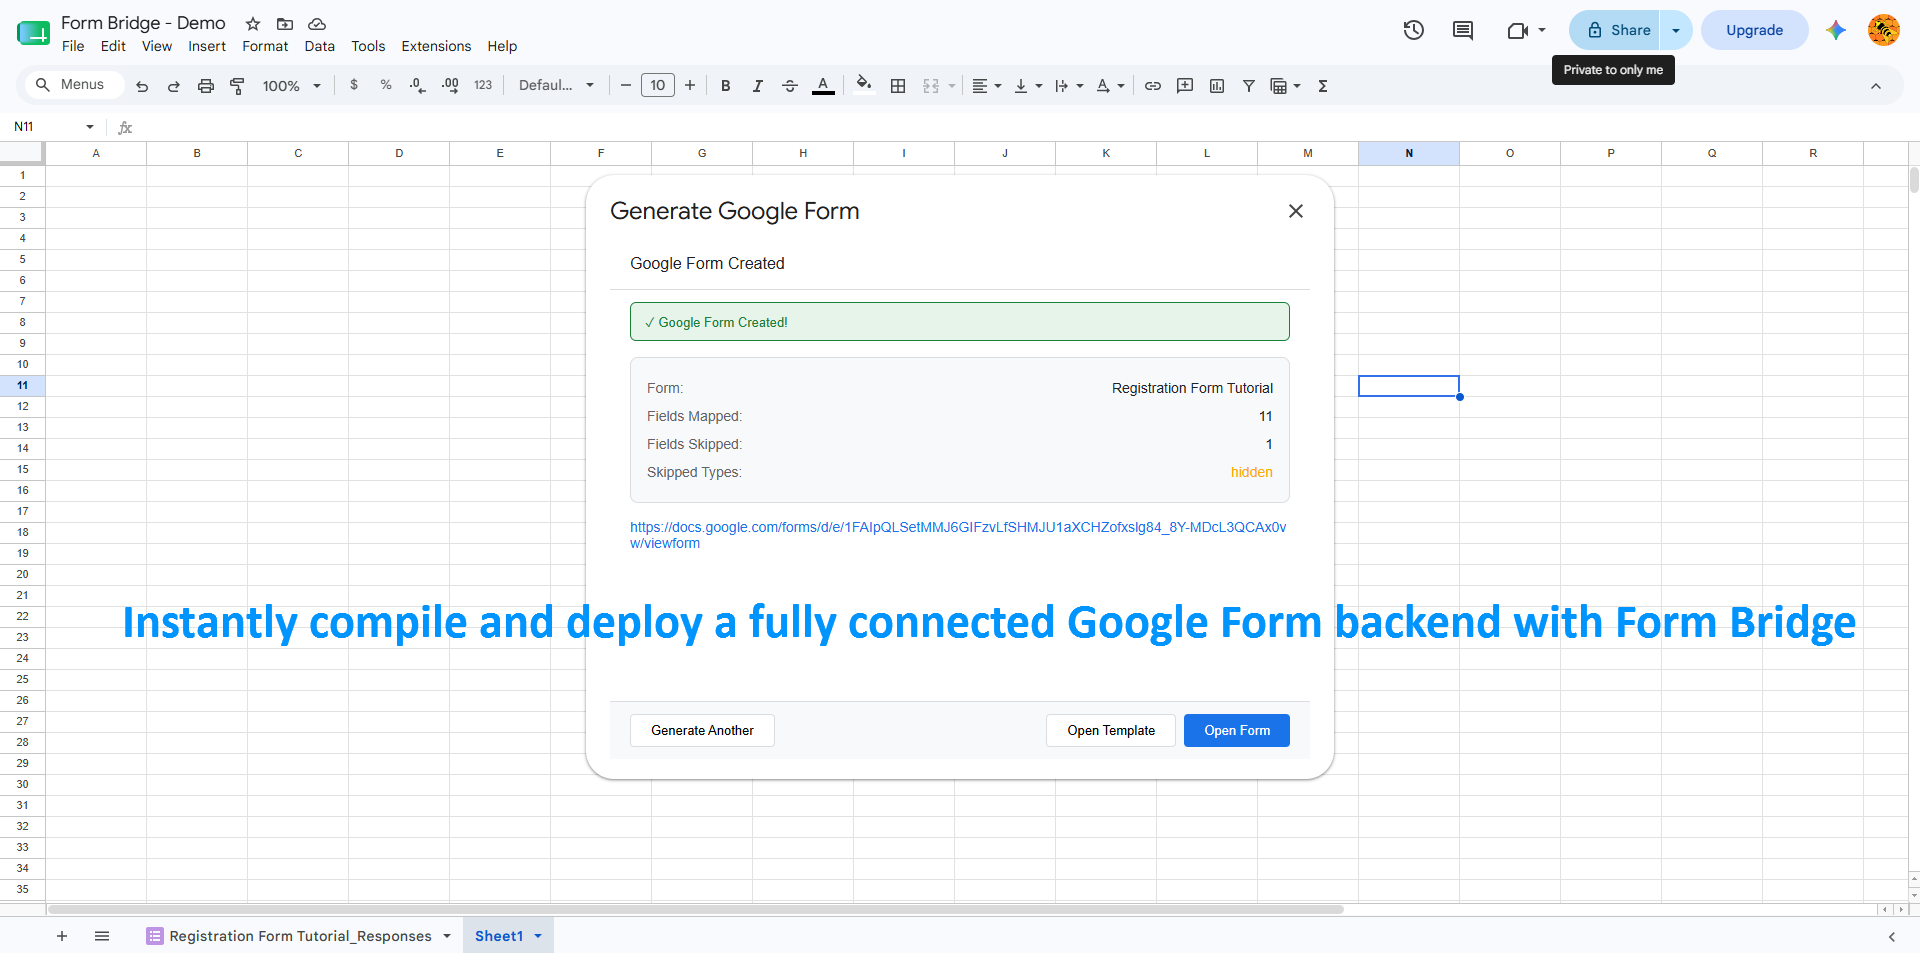This screenshot has height=953, width=1920.
Task: Open the Google Sheets home icon
Action: pos(33,32)
